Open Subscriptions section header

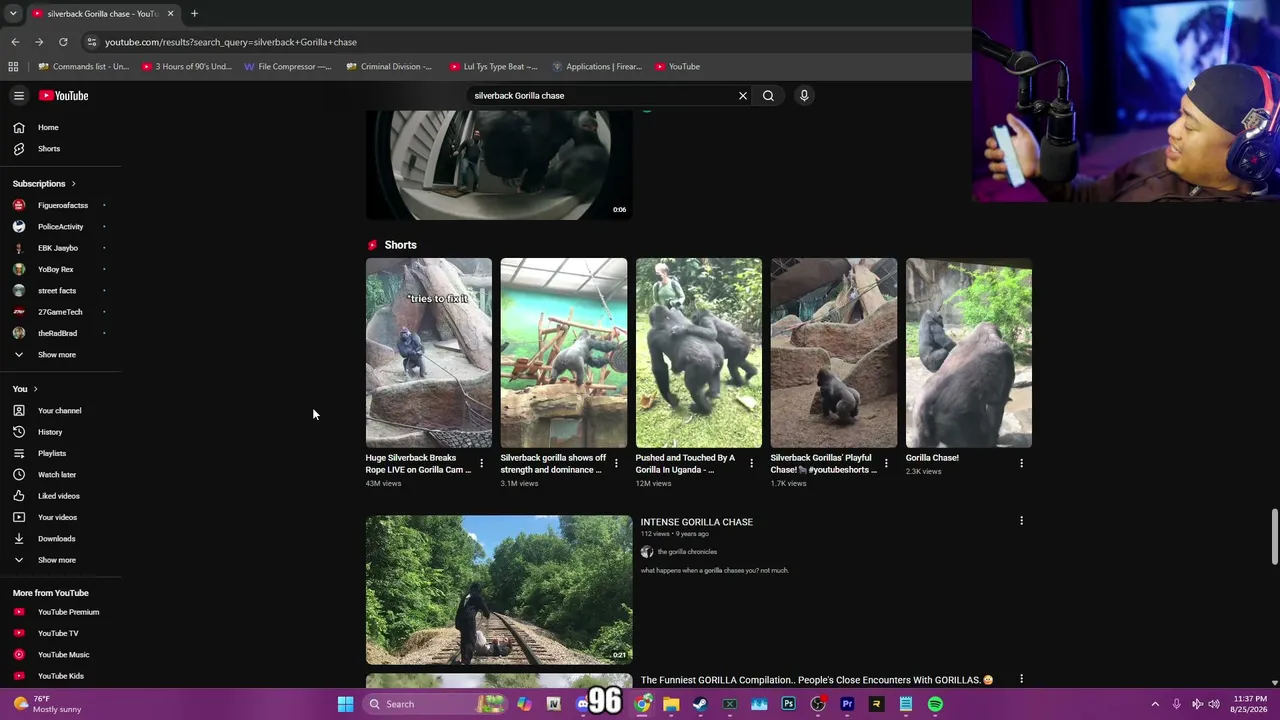[44, 184]
